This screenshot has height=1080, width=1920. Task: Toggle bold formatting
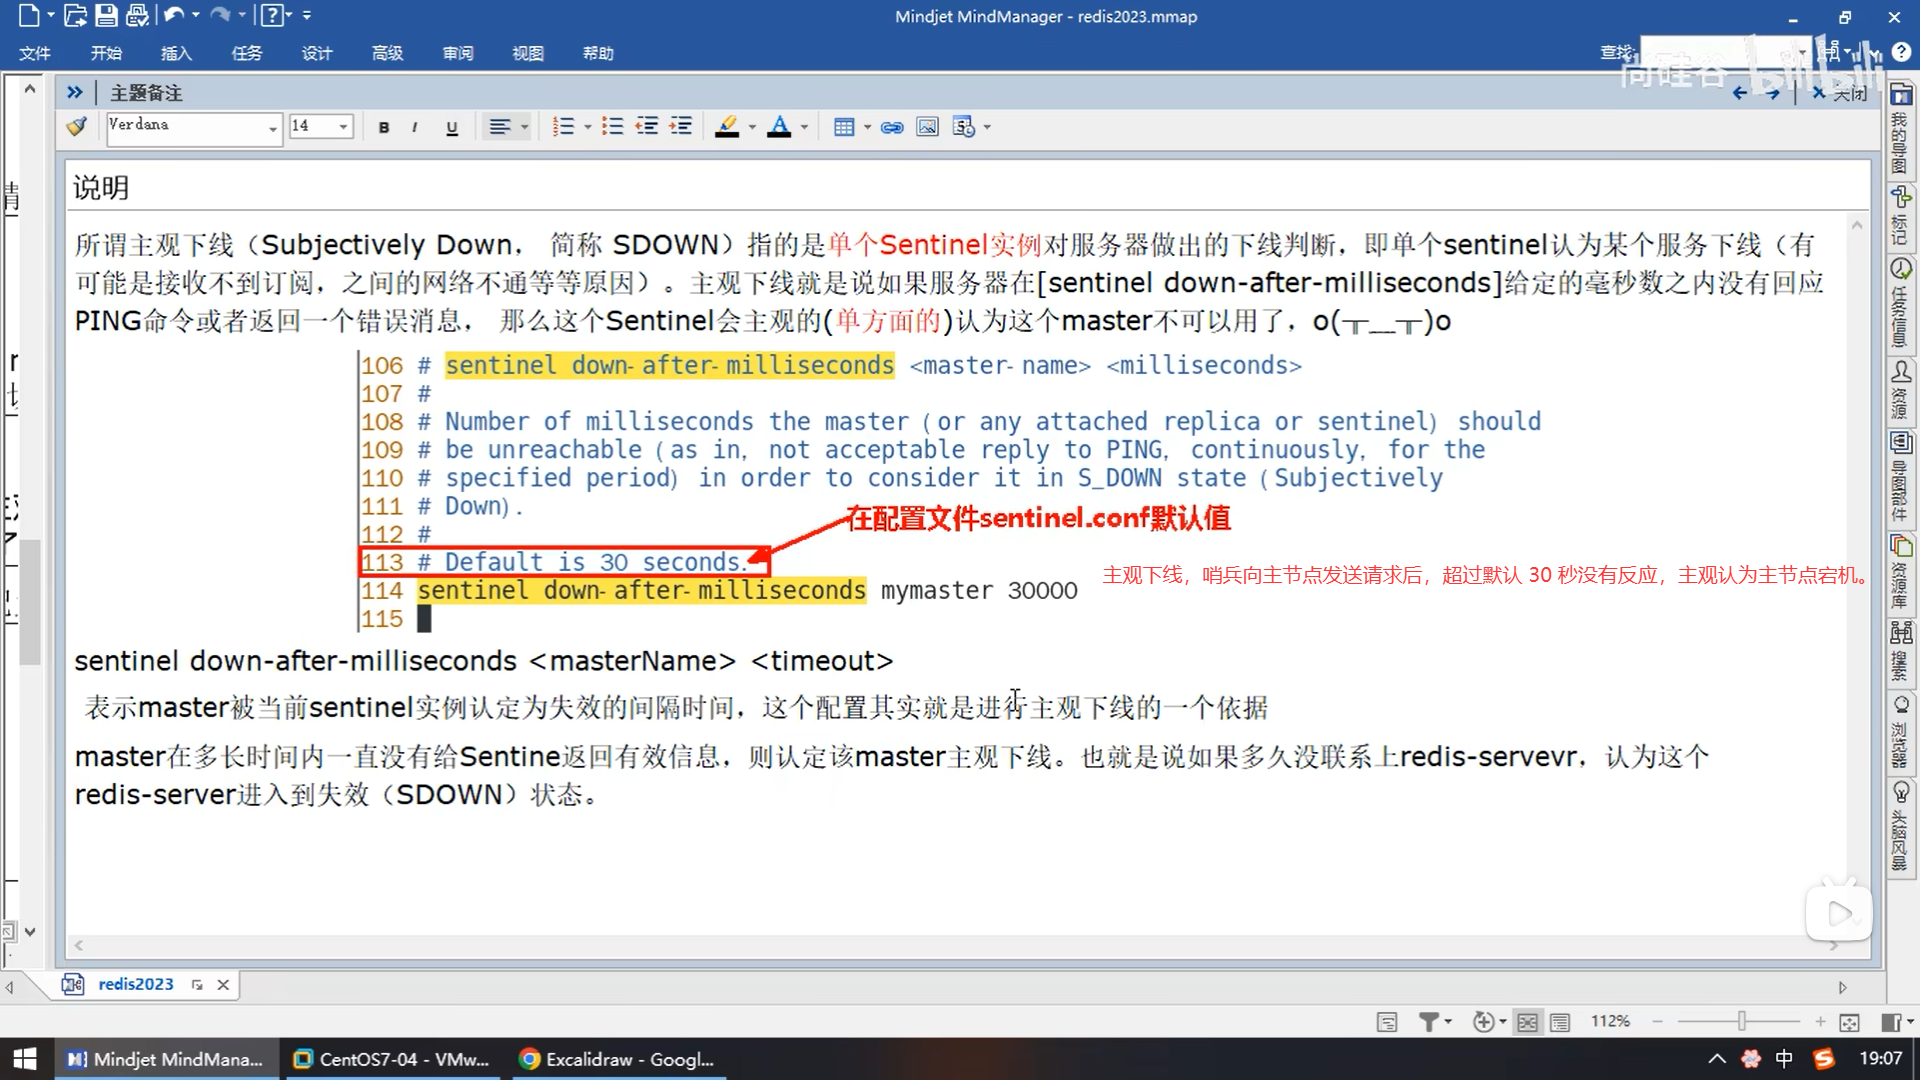click(x=384, y=127)
